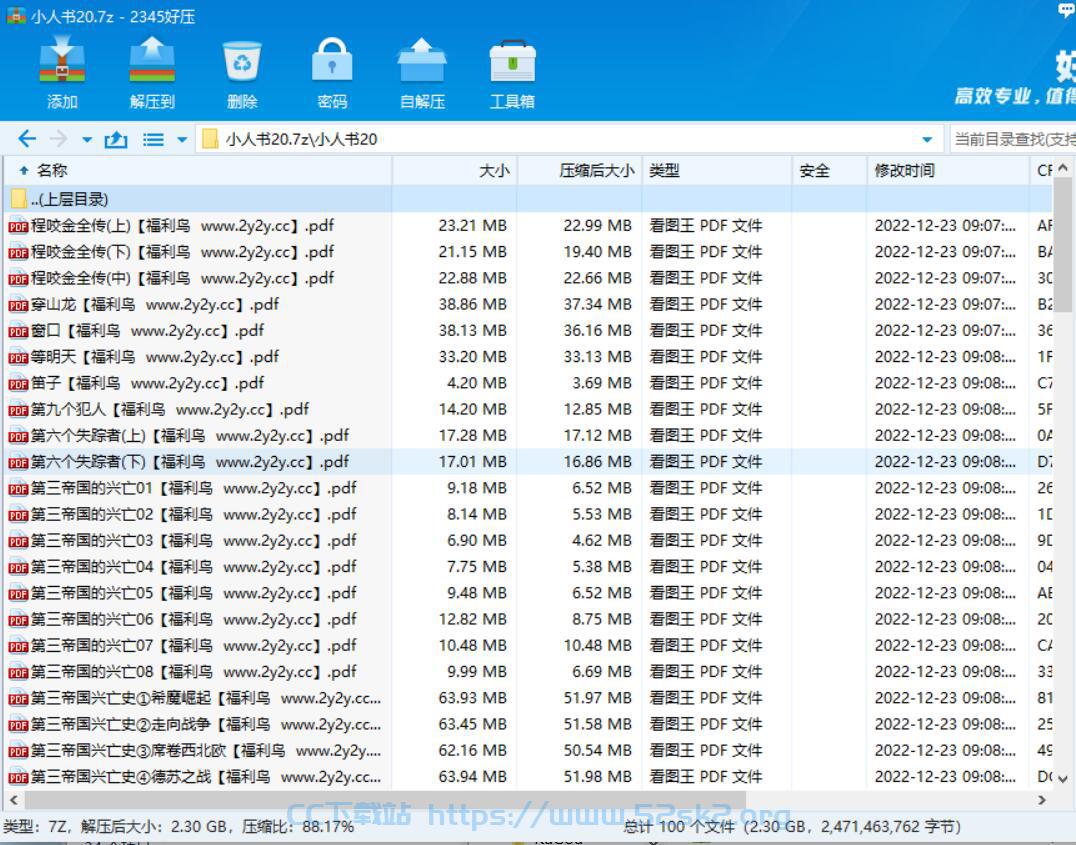Click the address bar path field
This screenshot has width=1076, height=845.
(570, 139)
